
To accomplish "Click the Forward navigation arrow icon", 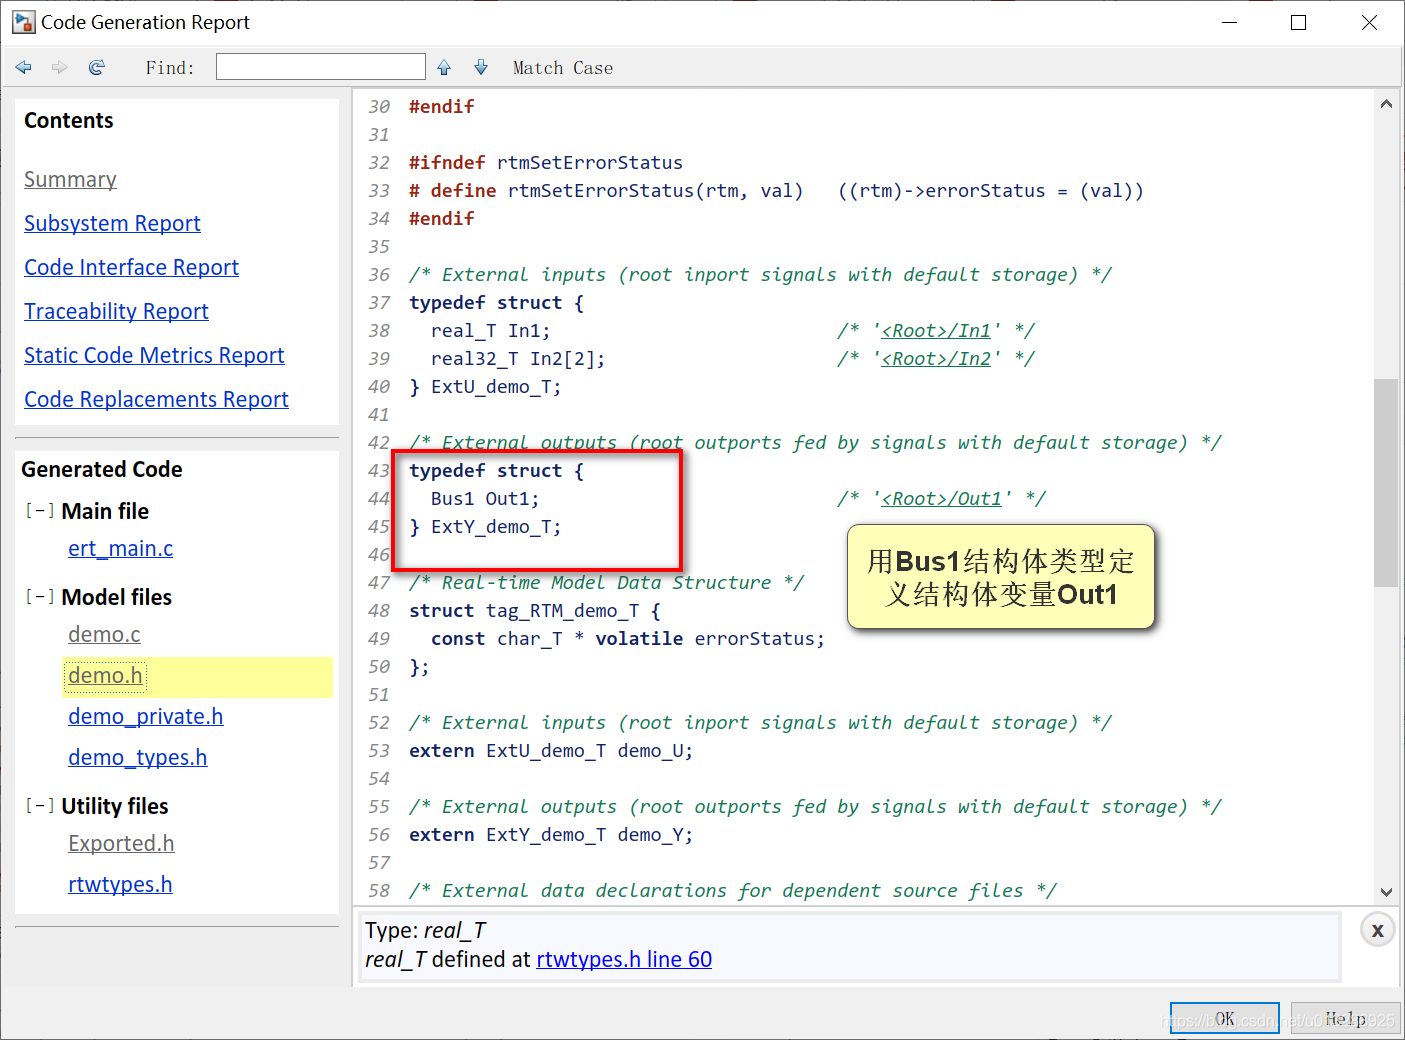I will (60, 67).
